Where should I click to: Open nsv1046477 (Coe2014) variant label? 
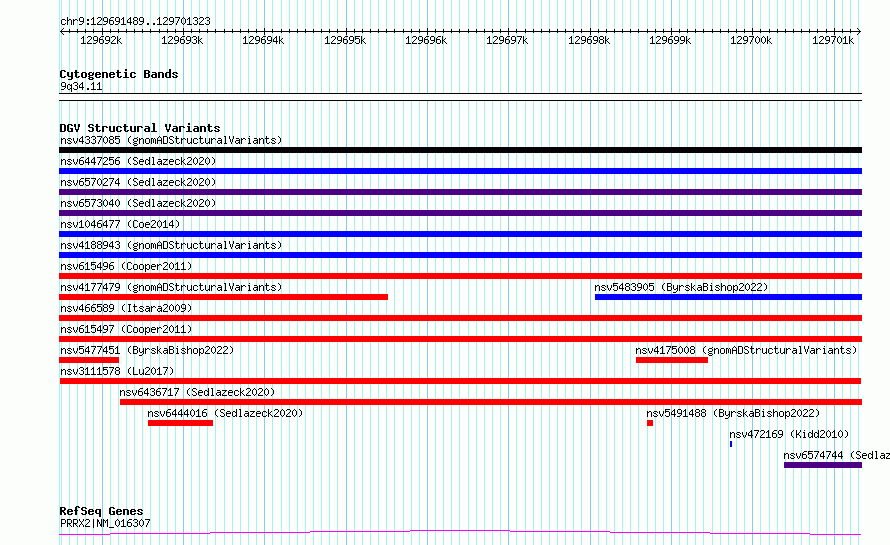pos(120,224)
